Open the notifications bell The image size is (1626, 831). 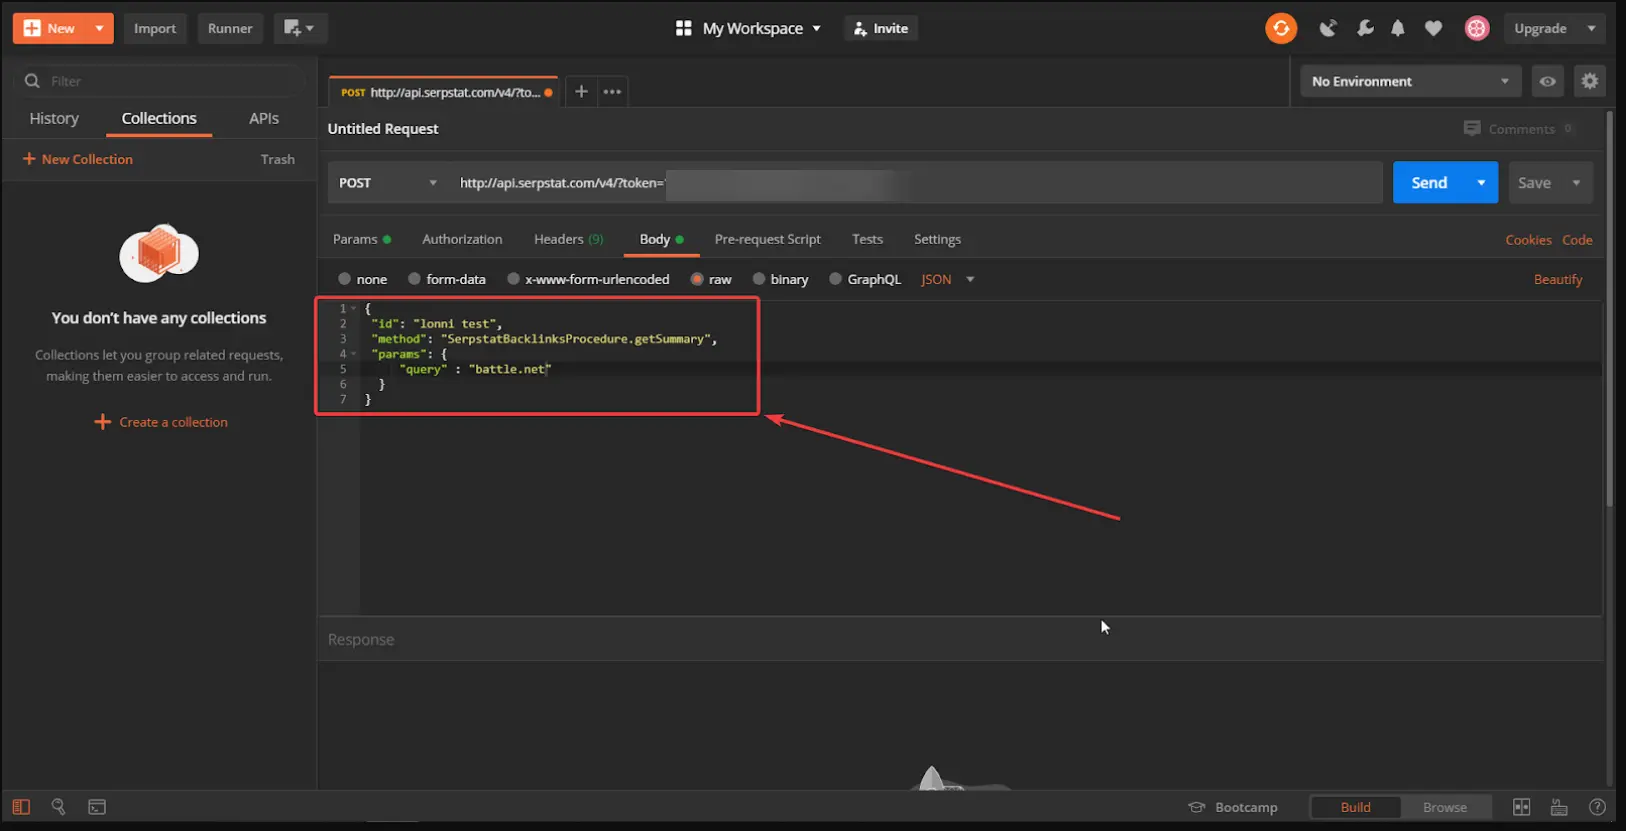tap(1398, 28)
